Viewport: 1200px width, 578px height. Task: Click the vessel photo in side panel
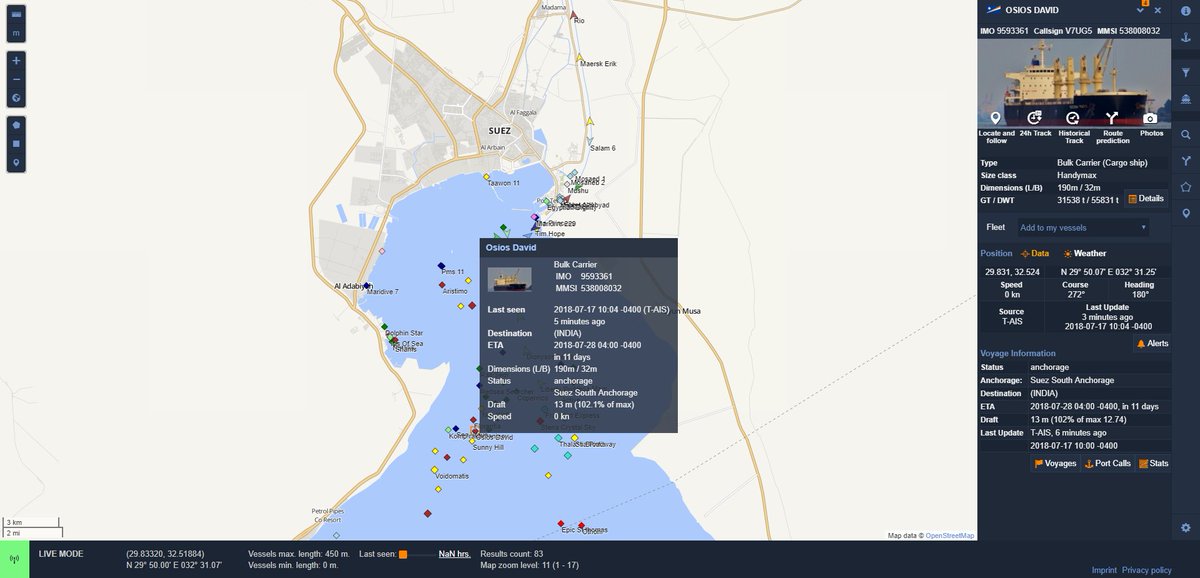1074,83
